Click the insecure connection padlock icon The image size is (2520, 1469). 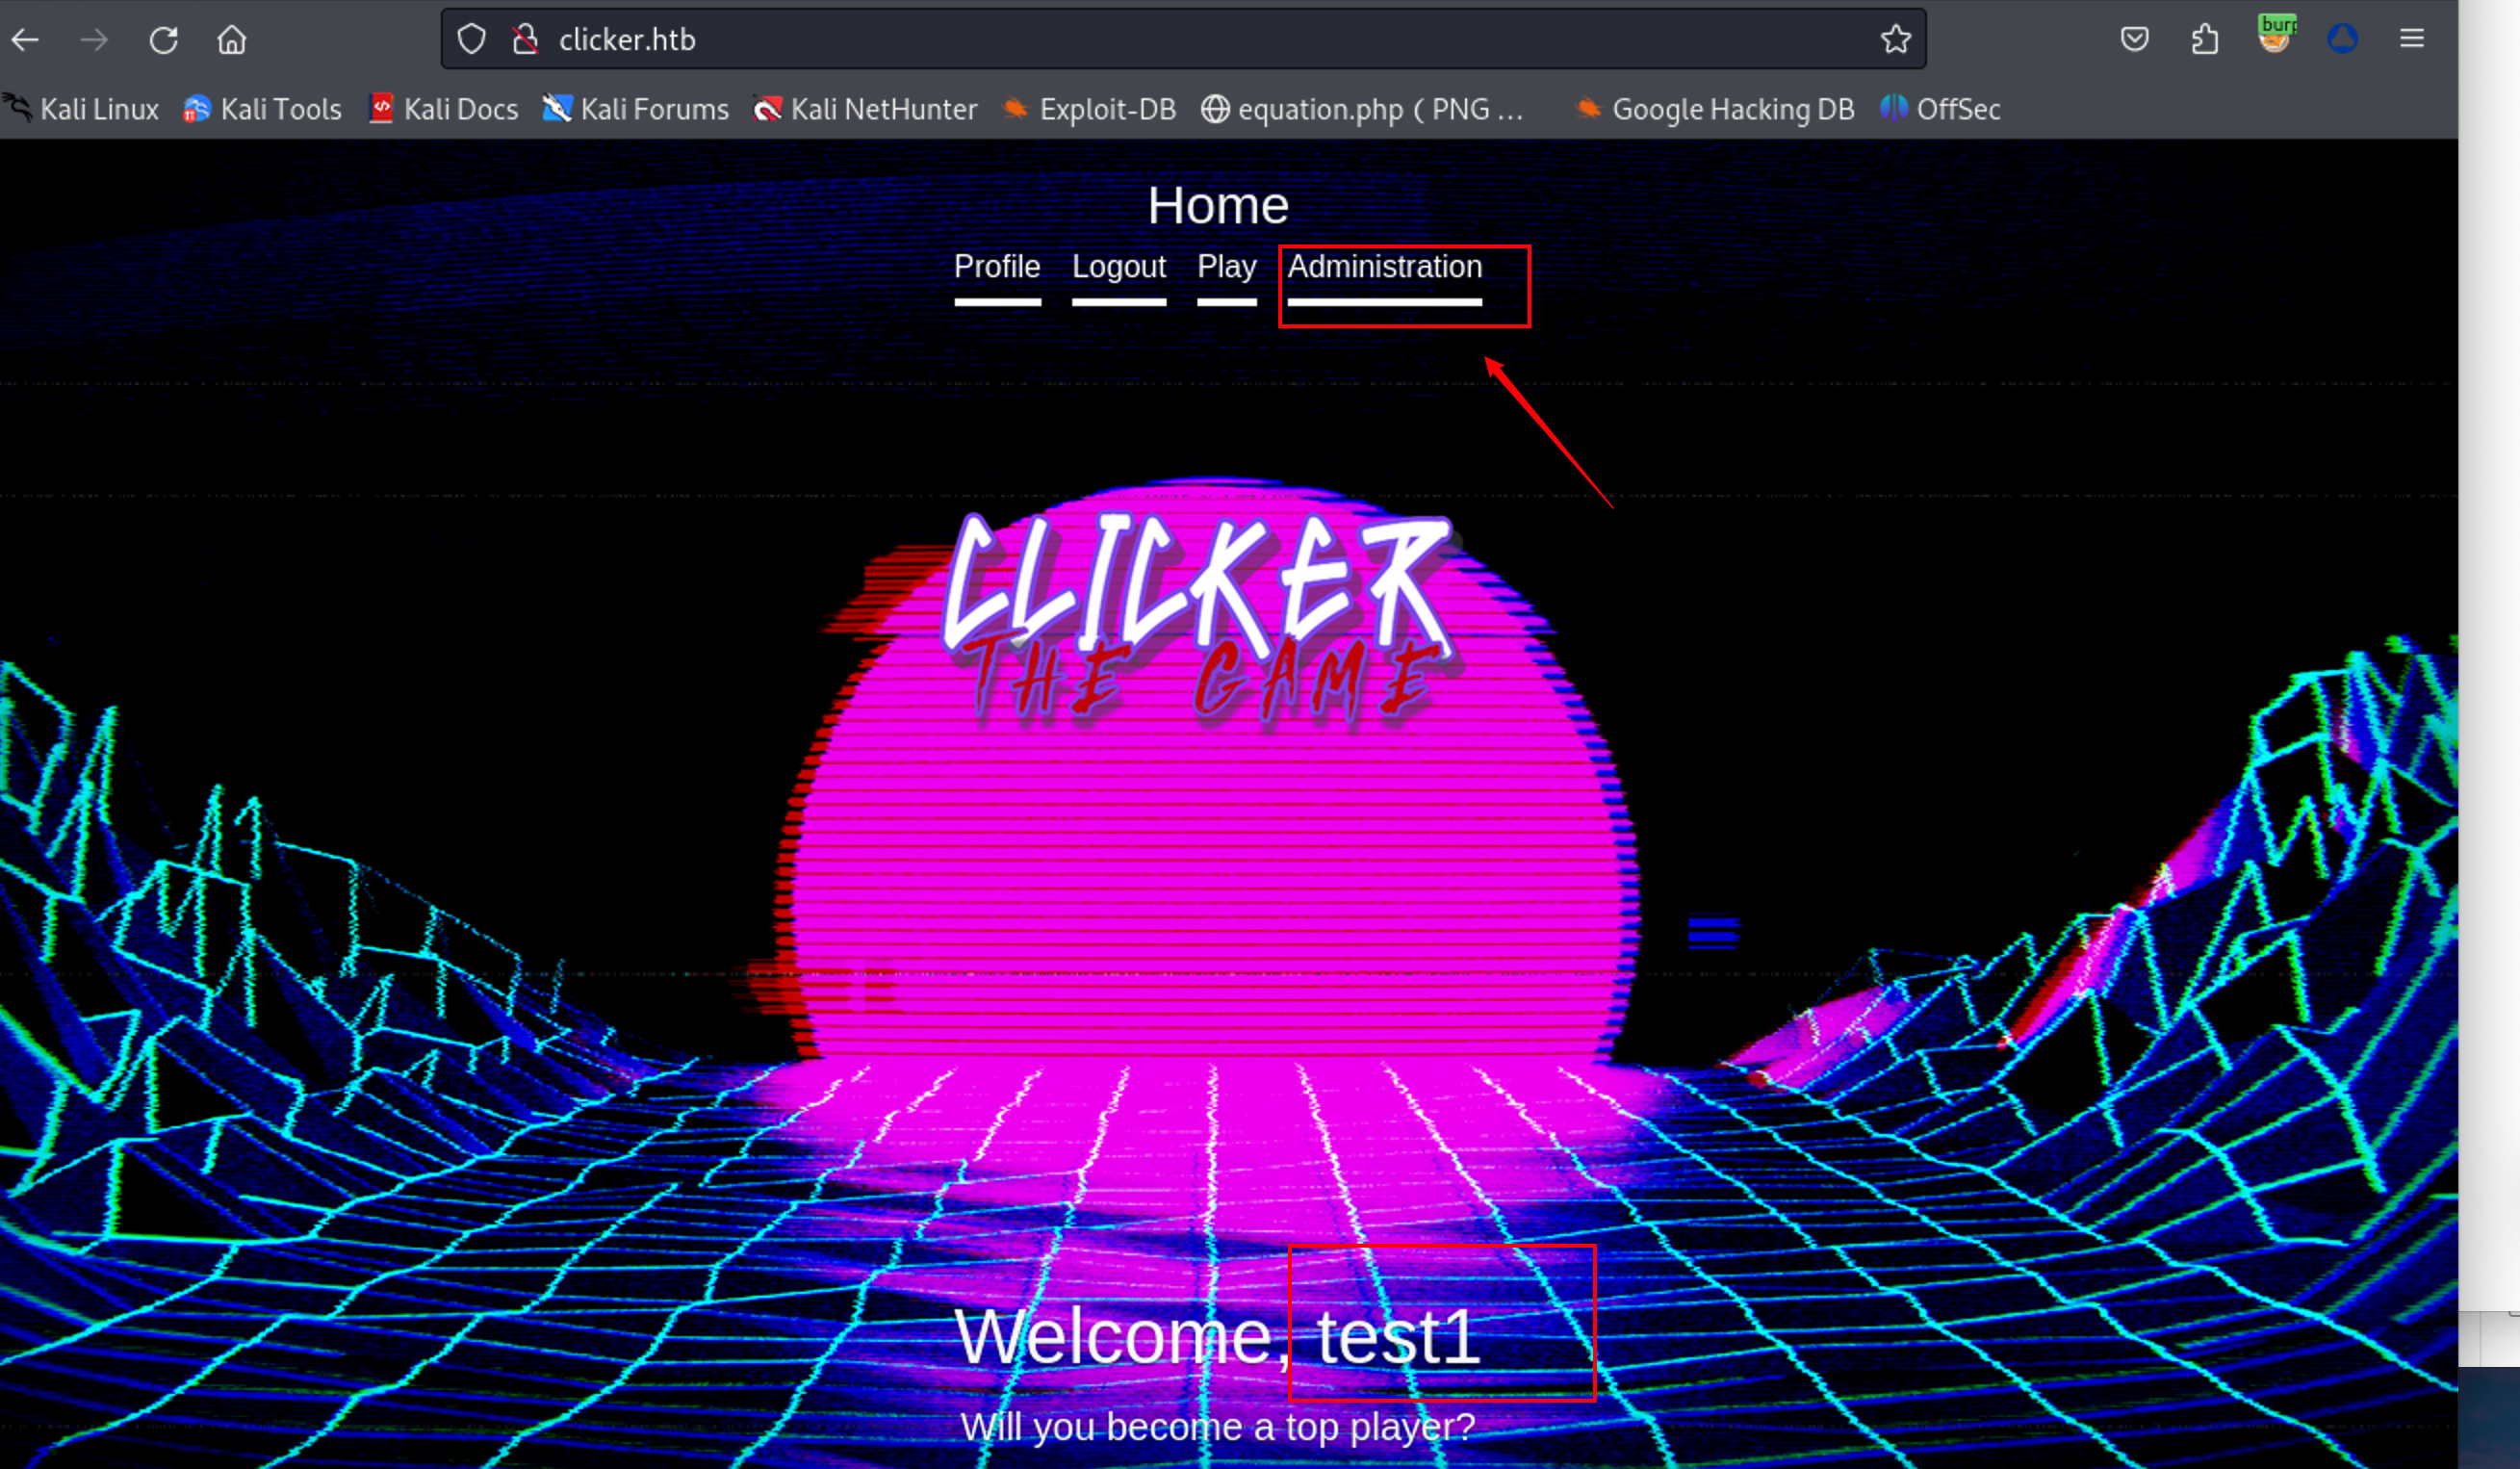click(x=525, y=40)
